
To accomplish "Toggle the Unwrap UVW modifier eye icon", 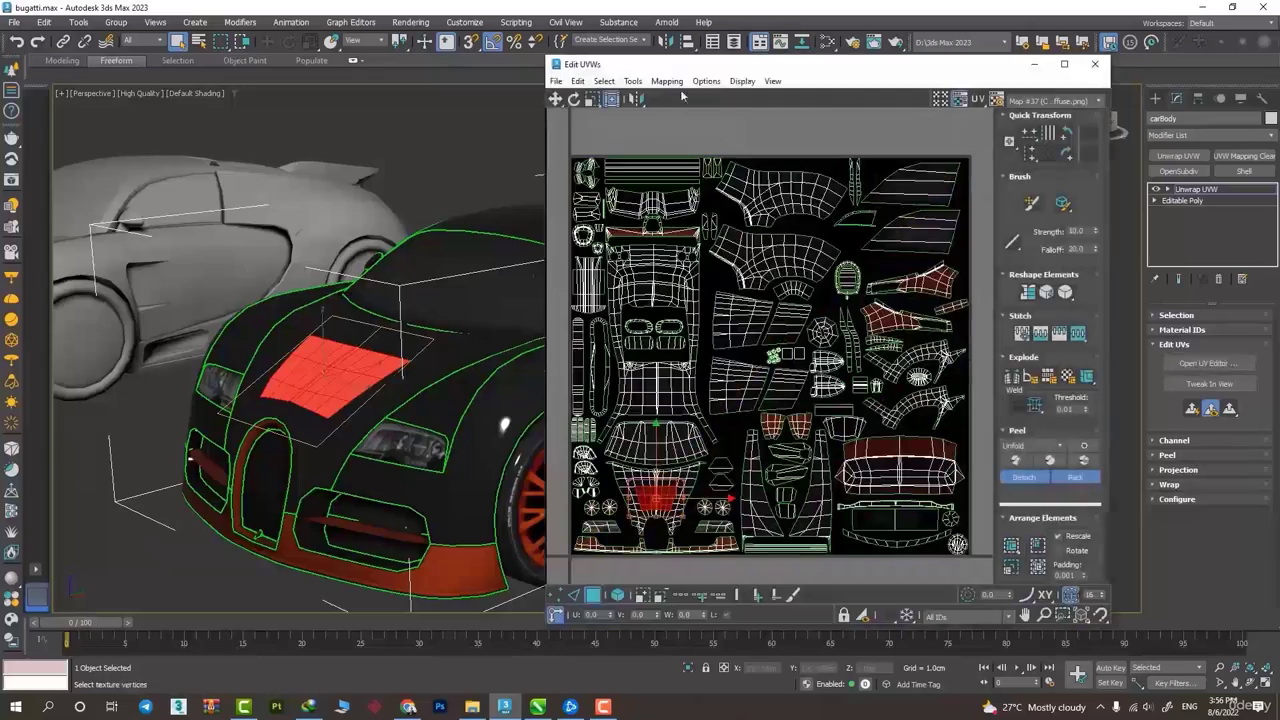I will (1156, 189).
